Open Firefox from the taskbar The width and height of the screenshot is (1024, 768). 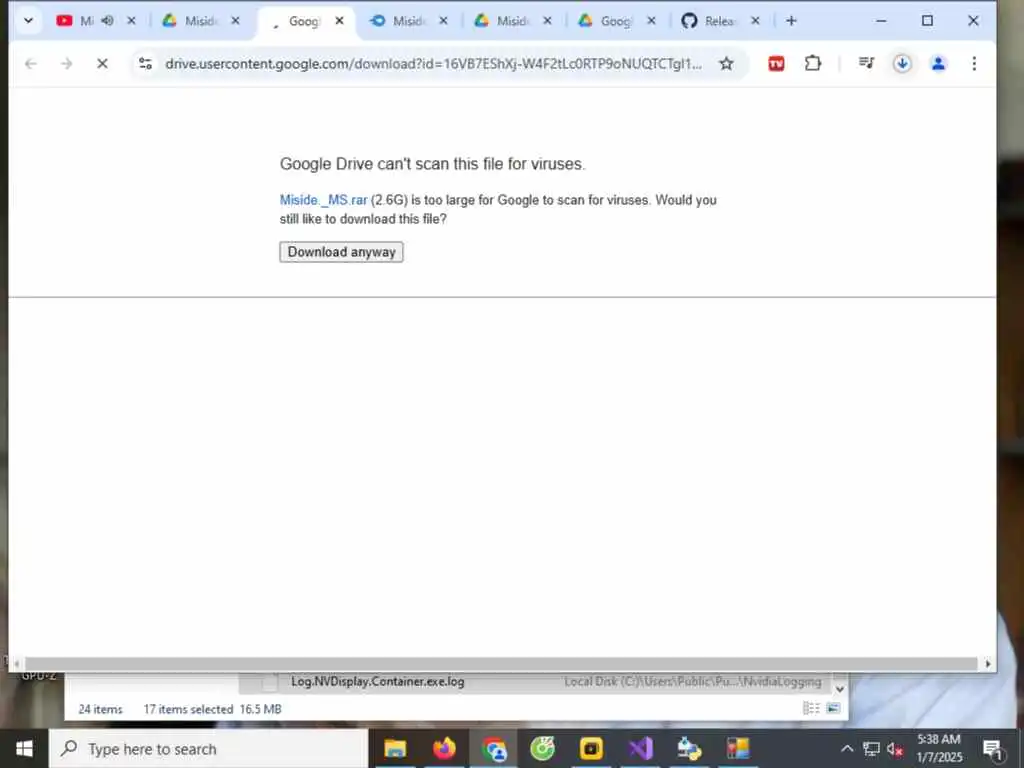(x=444, y=748)
